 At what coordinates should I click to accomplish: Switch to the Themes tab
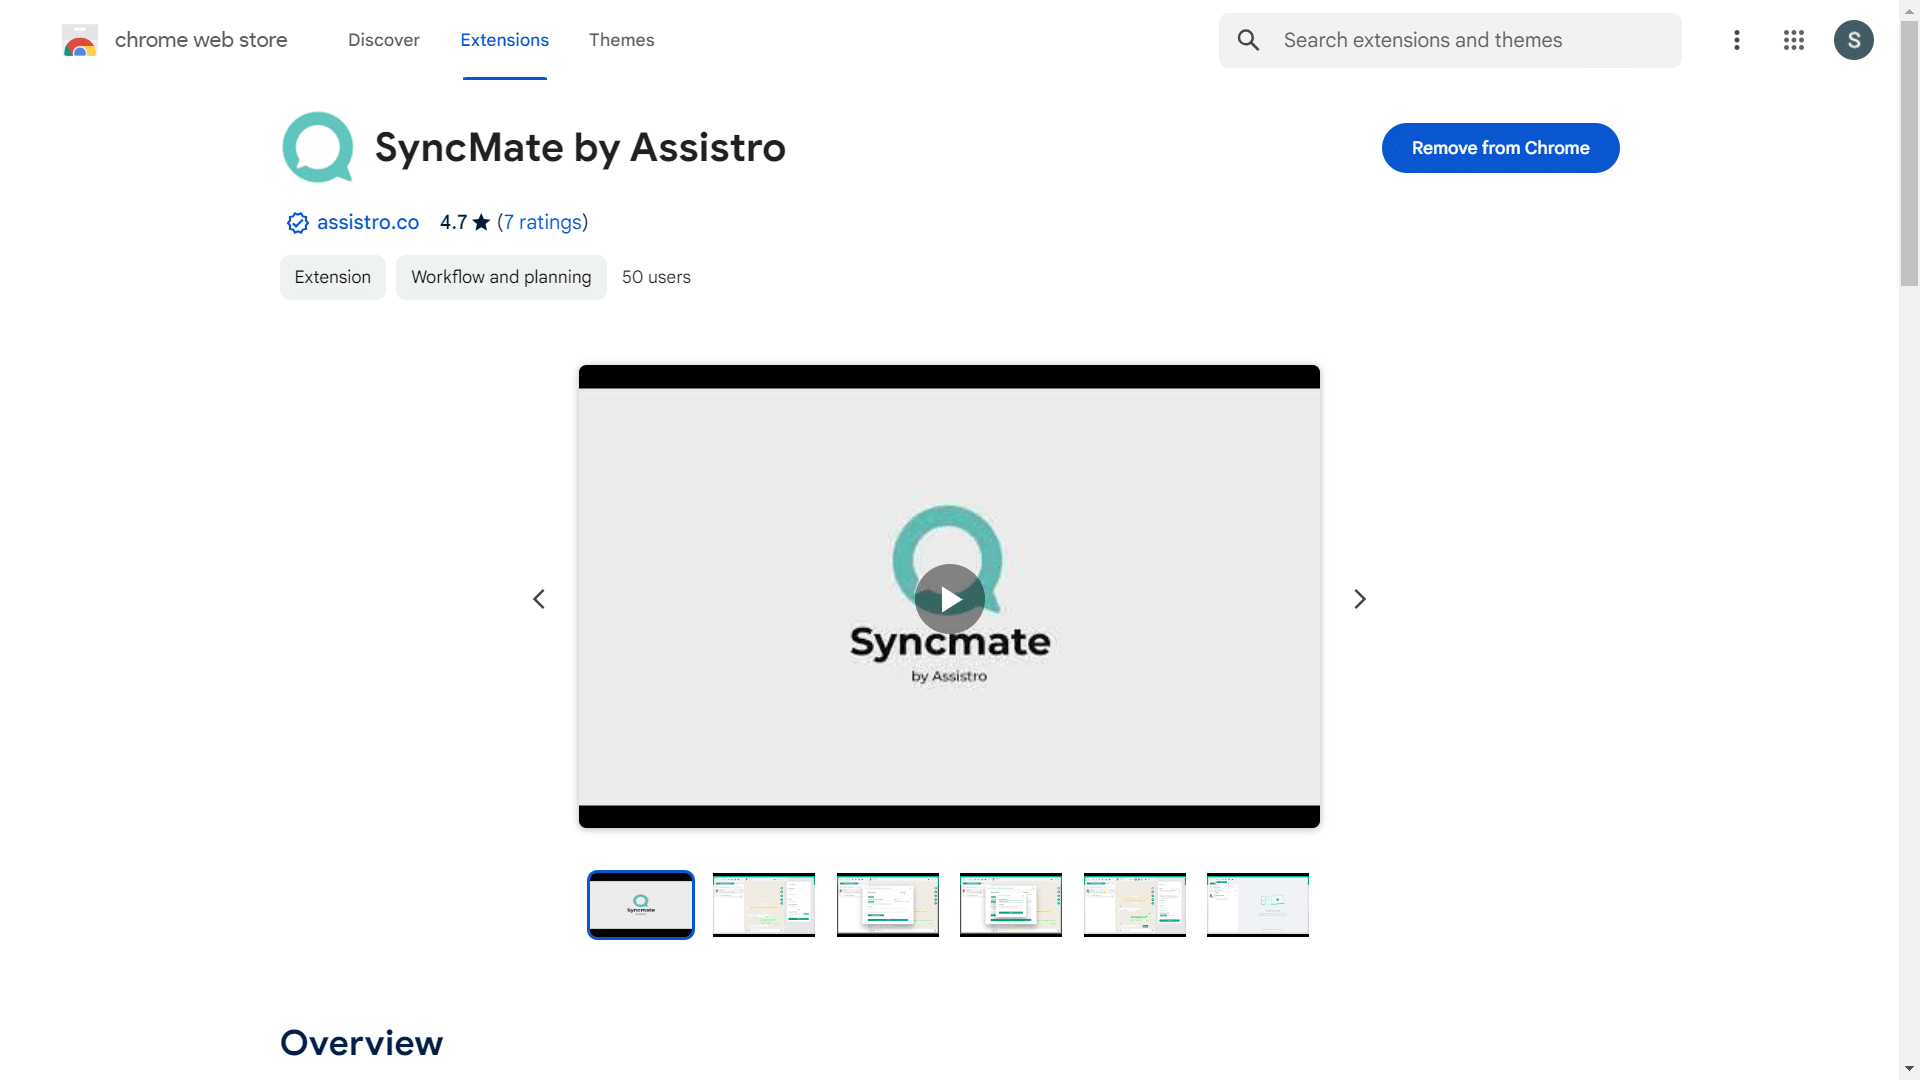click(x=621, y=40)
